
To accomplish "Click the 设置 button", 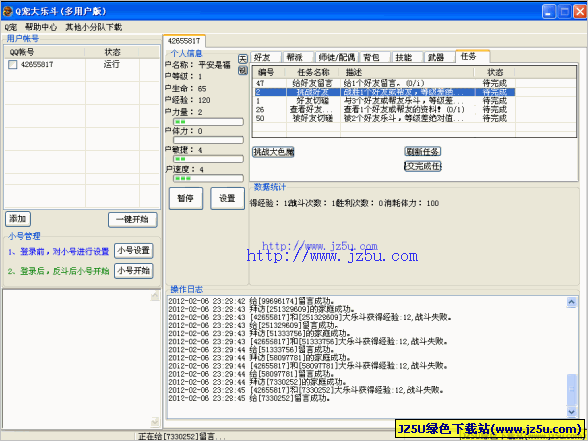I will coord(227,198).
